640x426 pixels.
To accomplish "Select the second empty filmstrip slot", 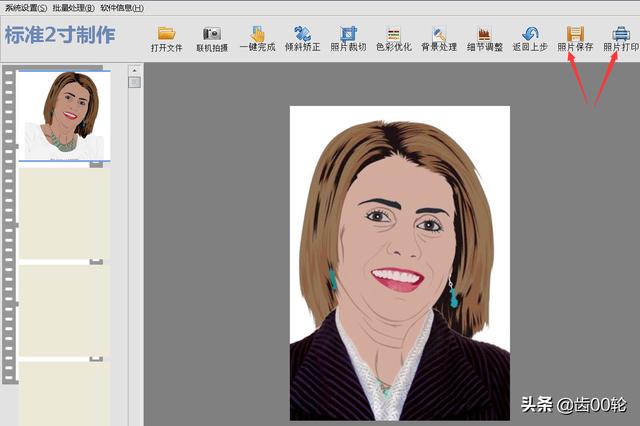I will click(x=64, y=212).
